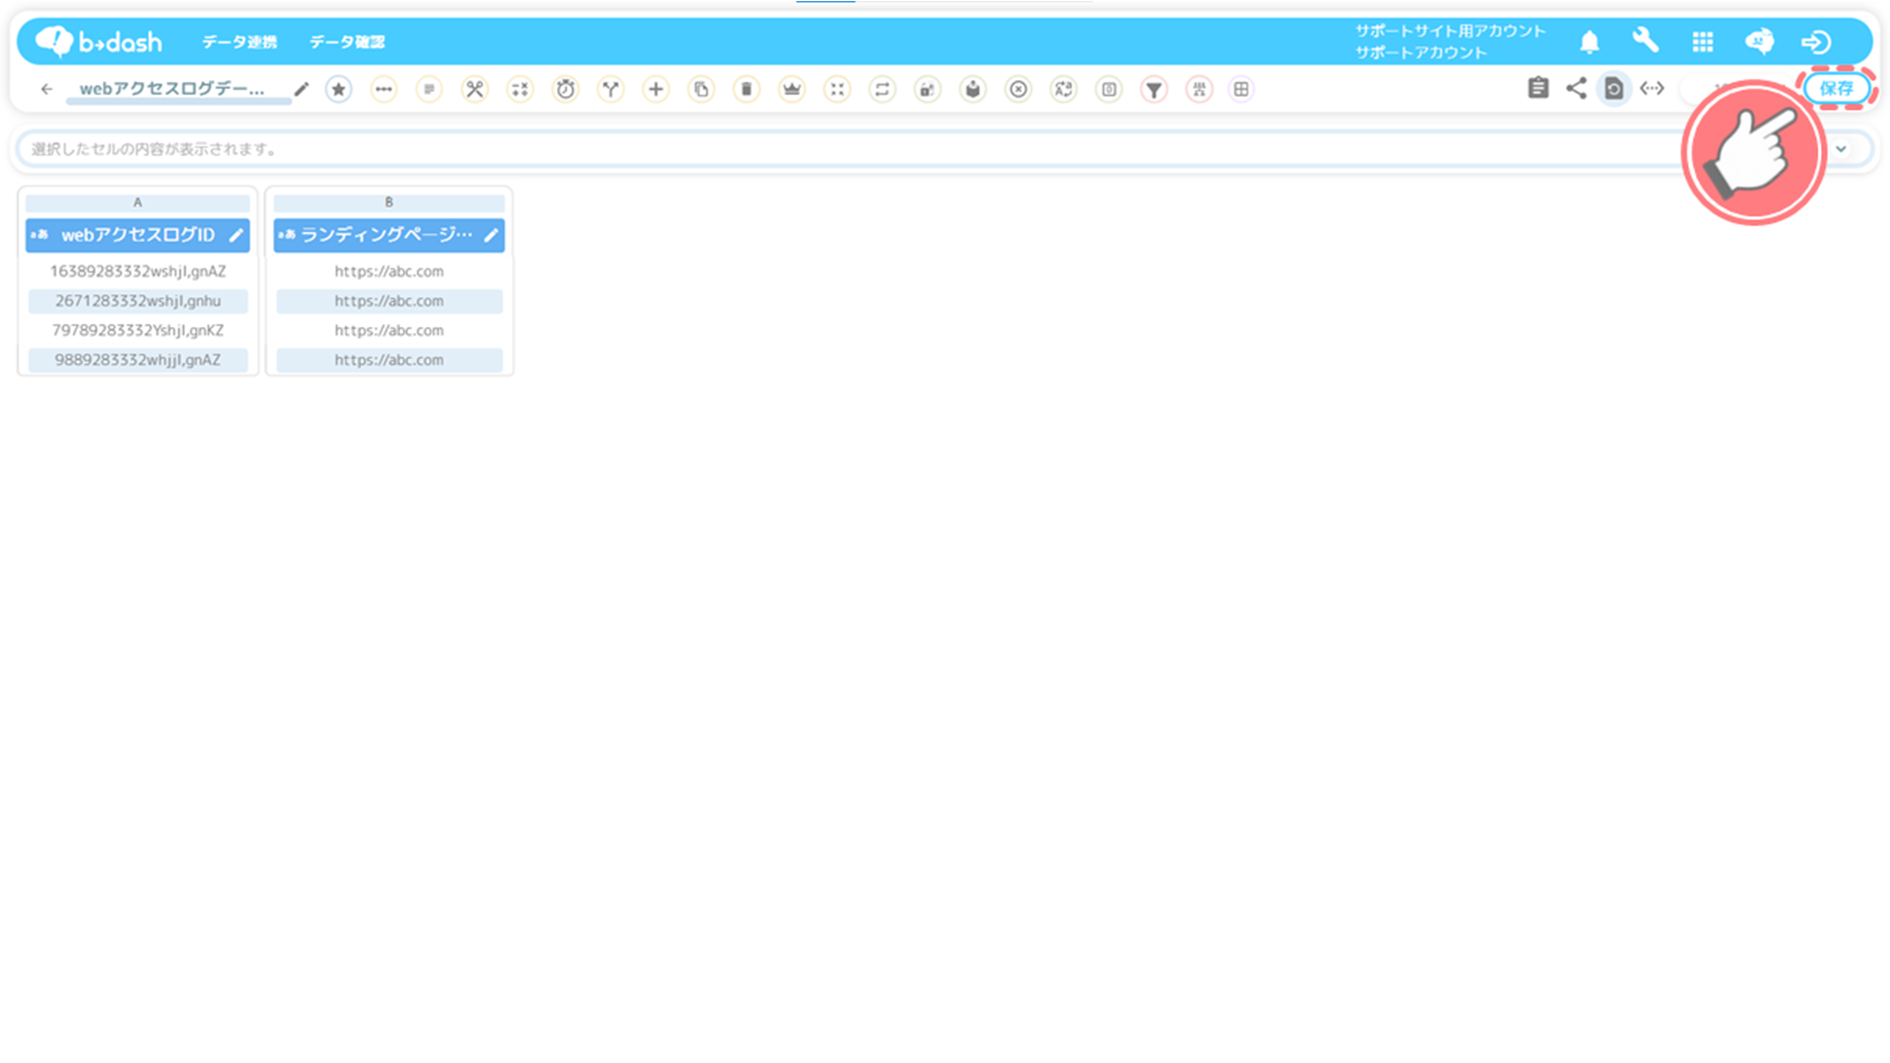Screen dimensions: 1890x1063
Task: Click the stopwatch toolbar icon
Action: [x=566, y=89]
